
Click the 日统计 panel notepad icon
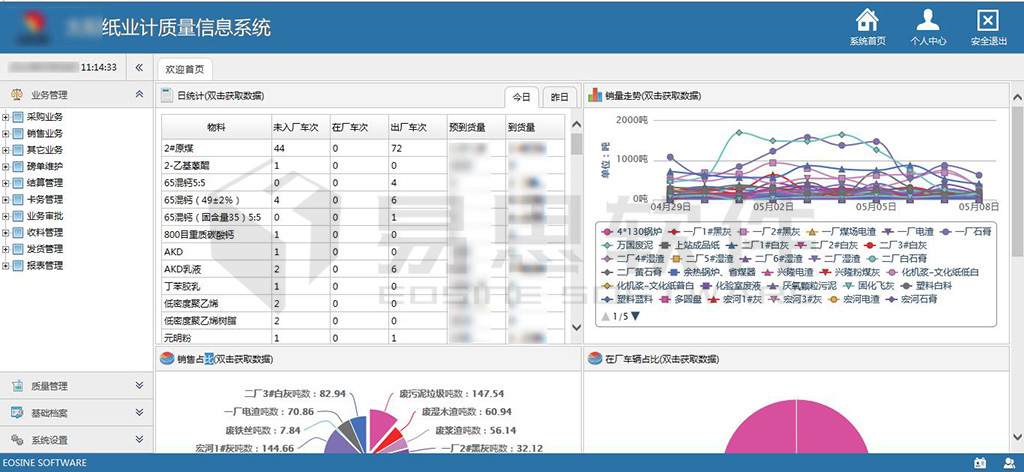pyautogui.click(x=168, y=96)
